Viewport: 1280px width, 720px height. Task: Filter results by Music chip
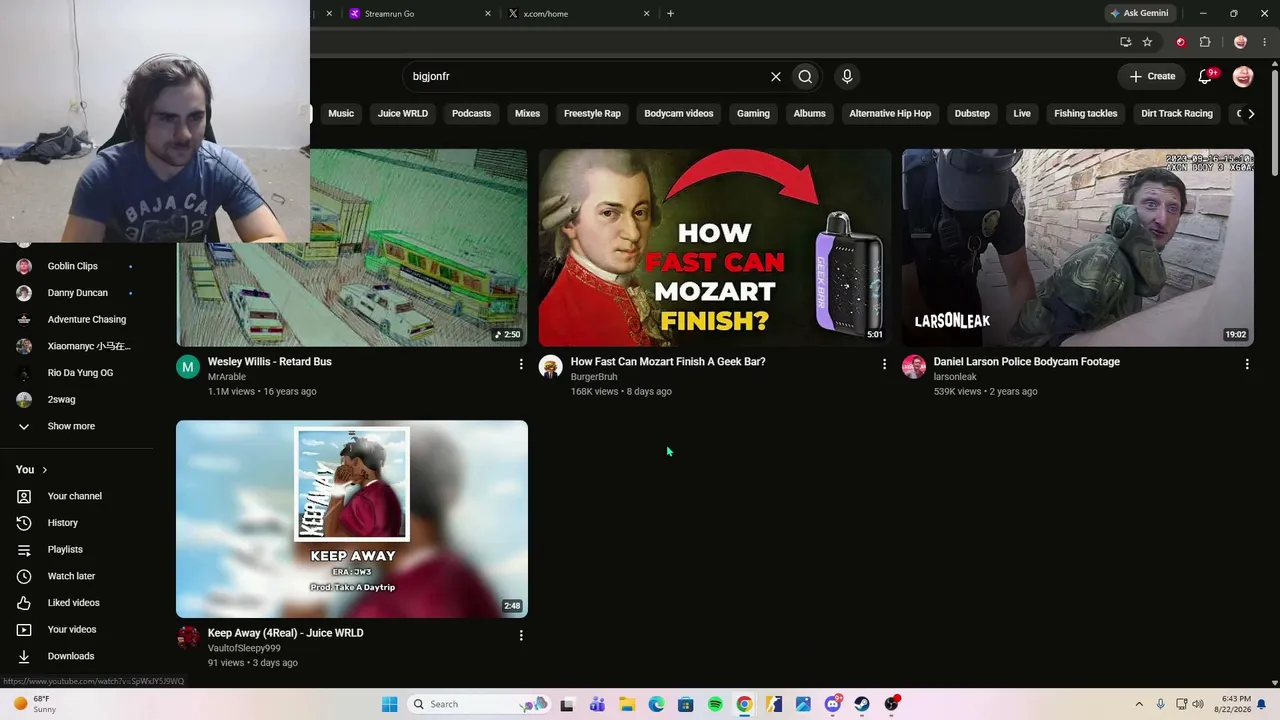341,114
